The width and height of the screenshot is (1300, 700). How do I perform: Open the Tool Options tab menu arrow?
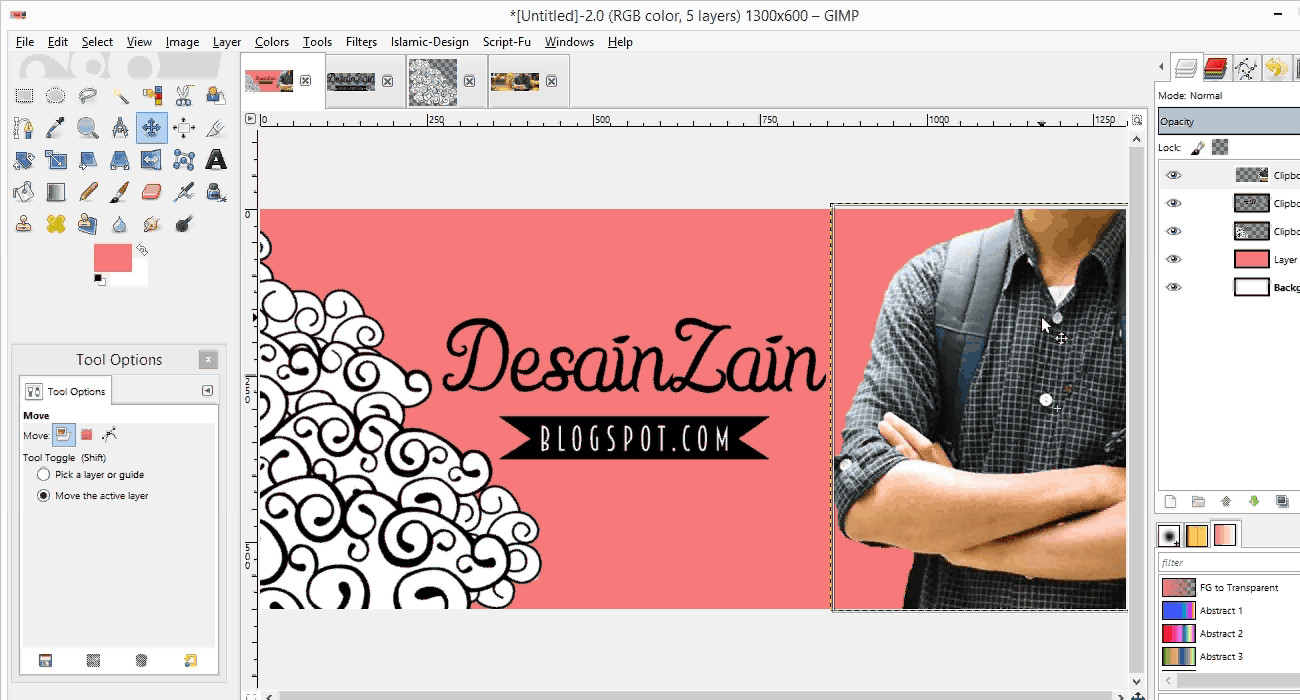point(208,391)
